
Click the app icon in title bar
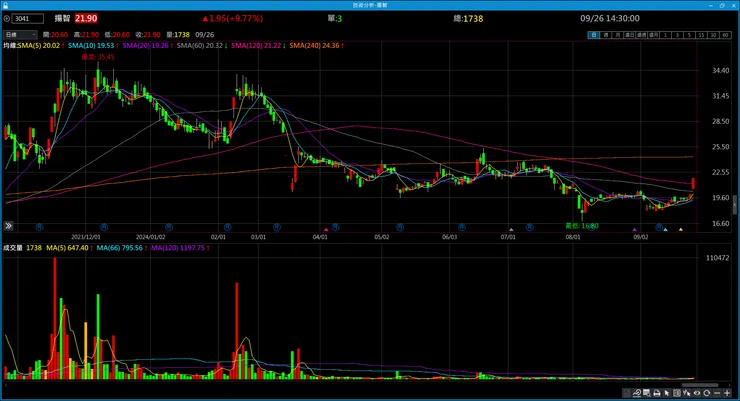[x=6, y=5]
